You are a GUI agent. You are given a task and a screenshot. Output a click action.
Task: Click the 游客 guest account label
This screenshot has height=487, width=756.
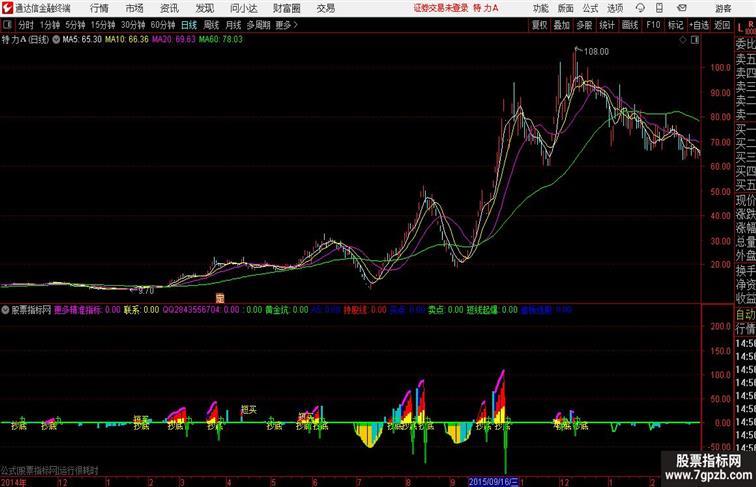[x=723, y=8]
